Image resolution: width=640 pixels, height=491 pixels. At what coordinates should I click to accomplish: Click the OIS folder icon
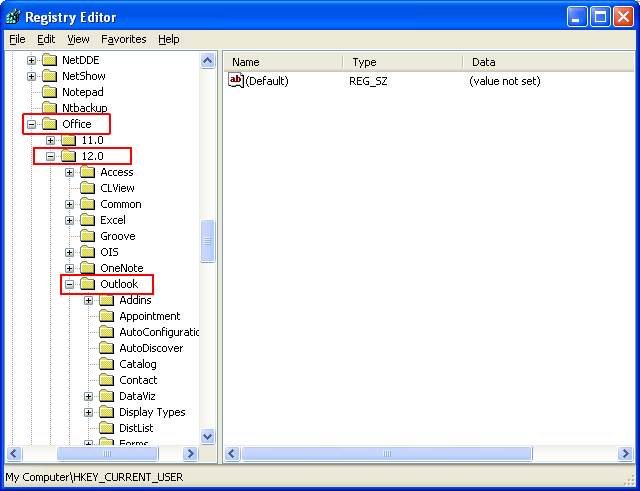pyautogui.click(x=87, y=252)
